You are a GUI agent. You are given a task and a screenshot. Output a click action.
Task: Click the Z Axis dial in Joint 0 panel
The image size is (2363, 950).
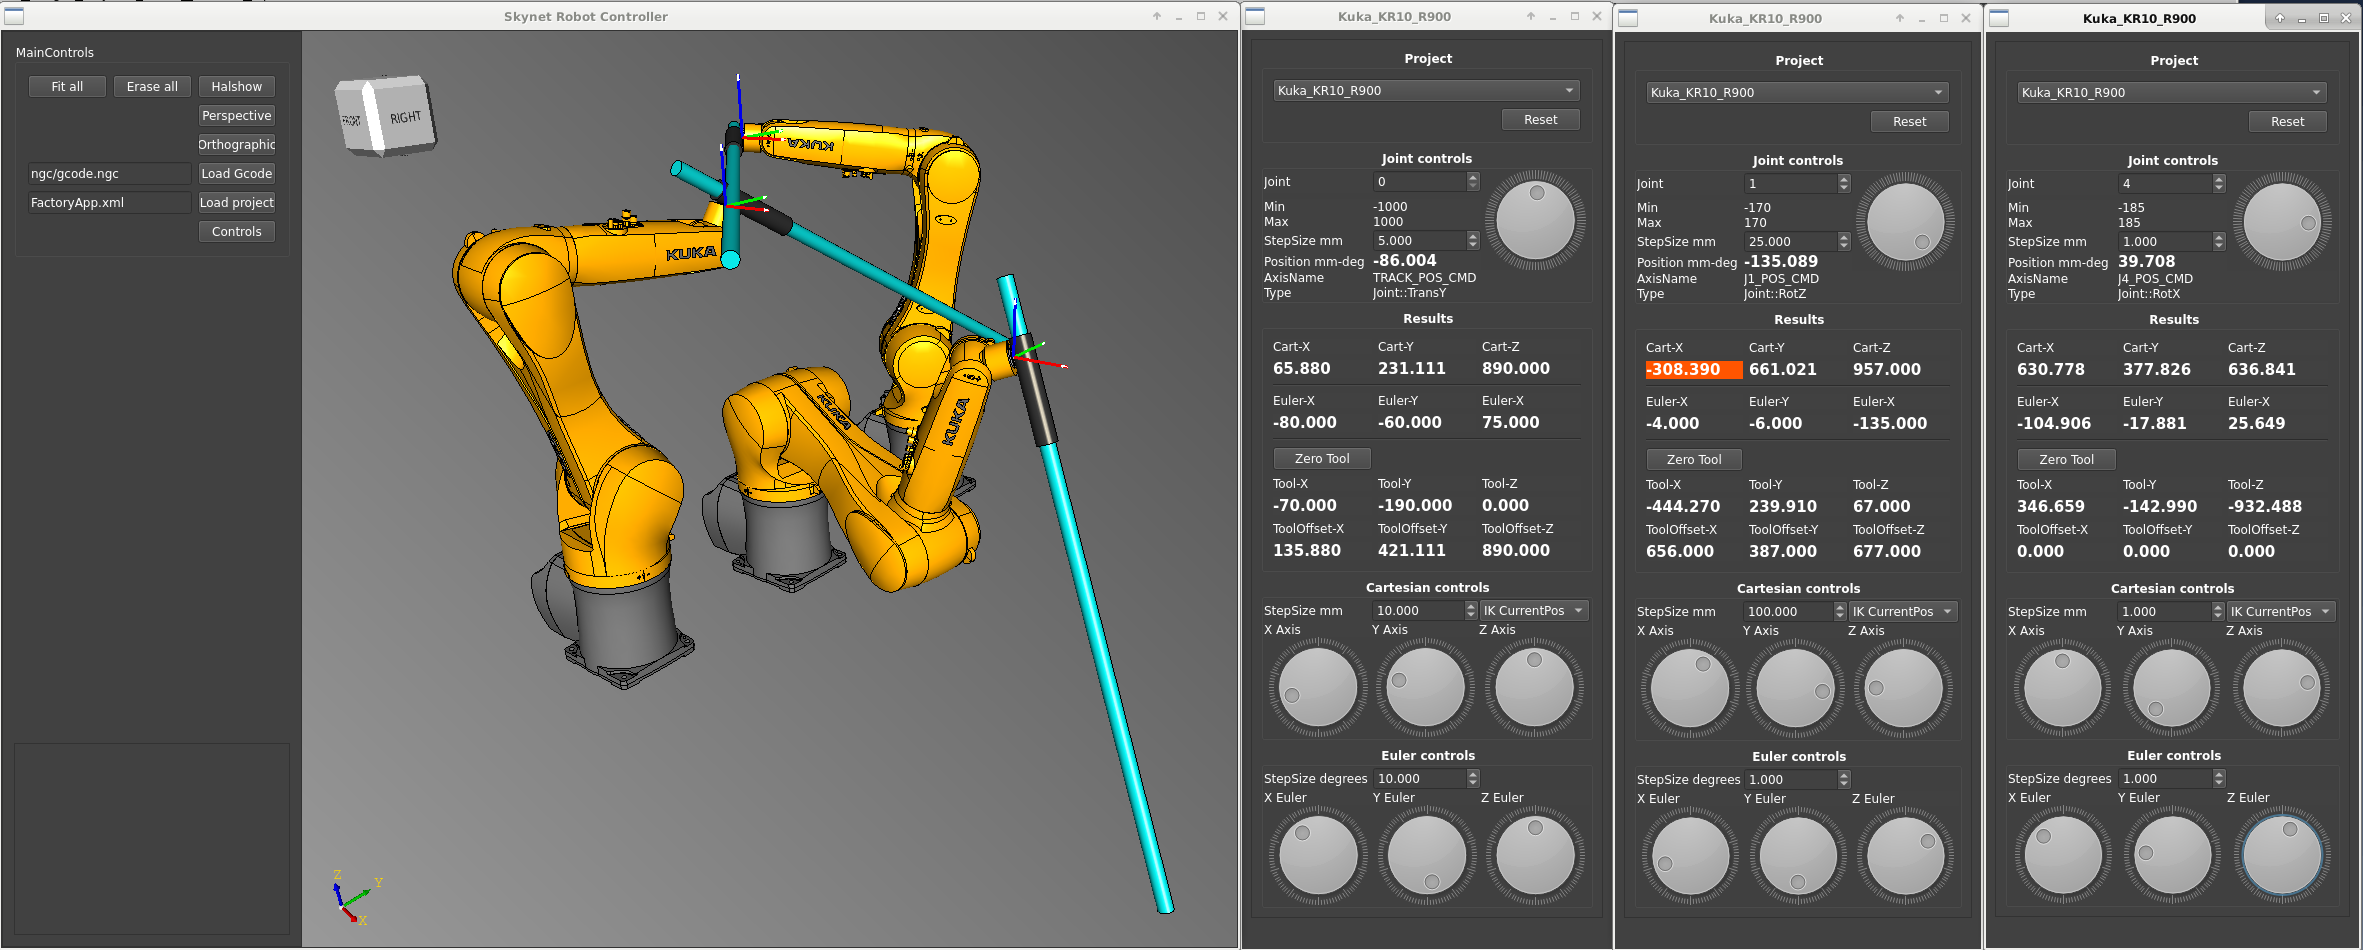coord(1534,688)
